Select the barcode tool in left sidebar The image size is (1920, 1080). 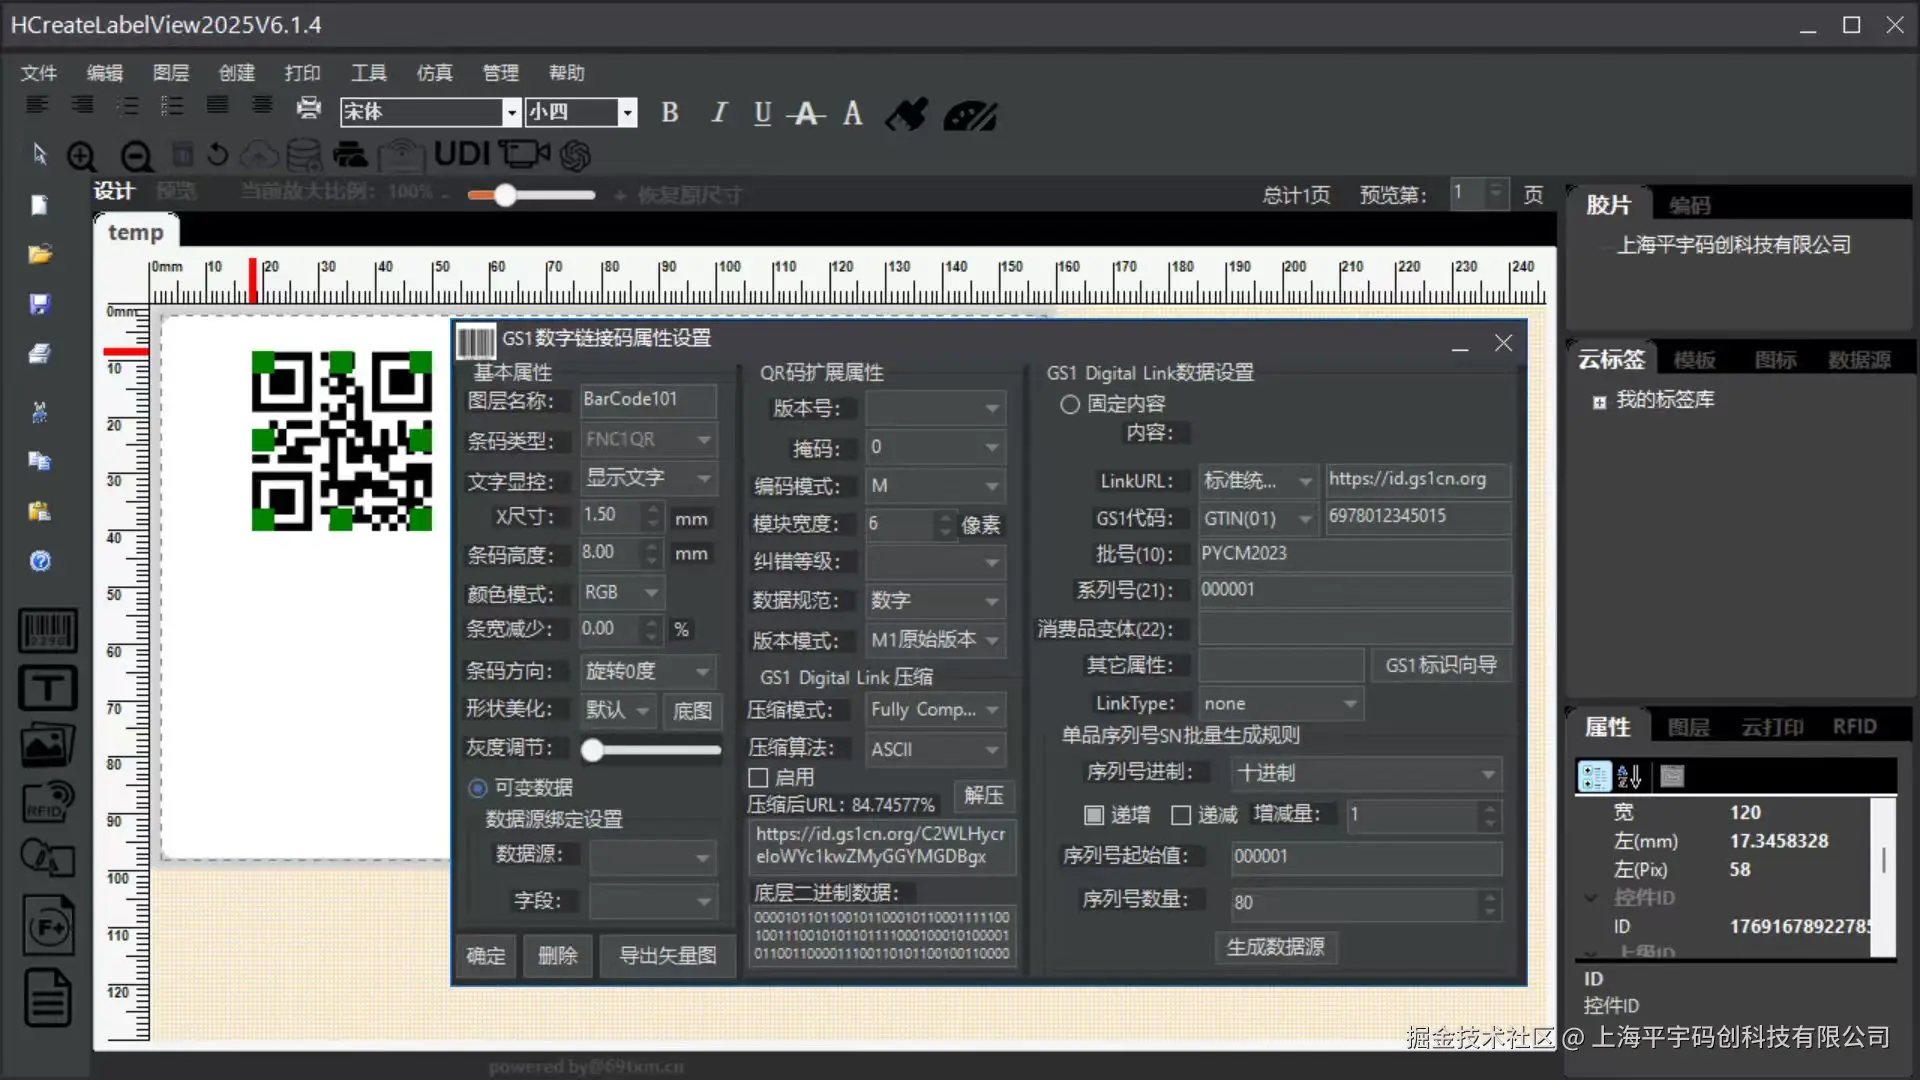[x=47, y=630]
